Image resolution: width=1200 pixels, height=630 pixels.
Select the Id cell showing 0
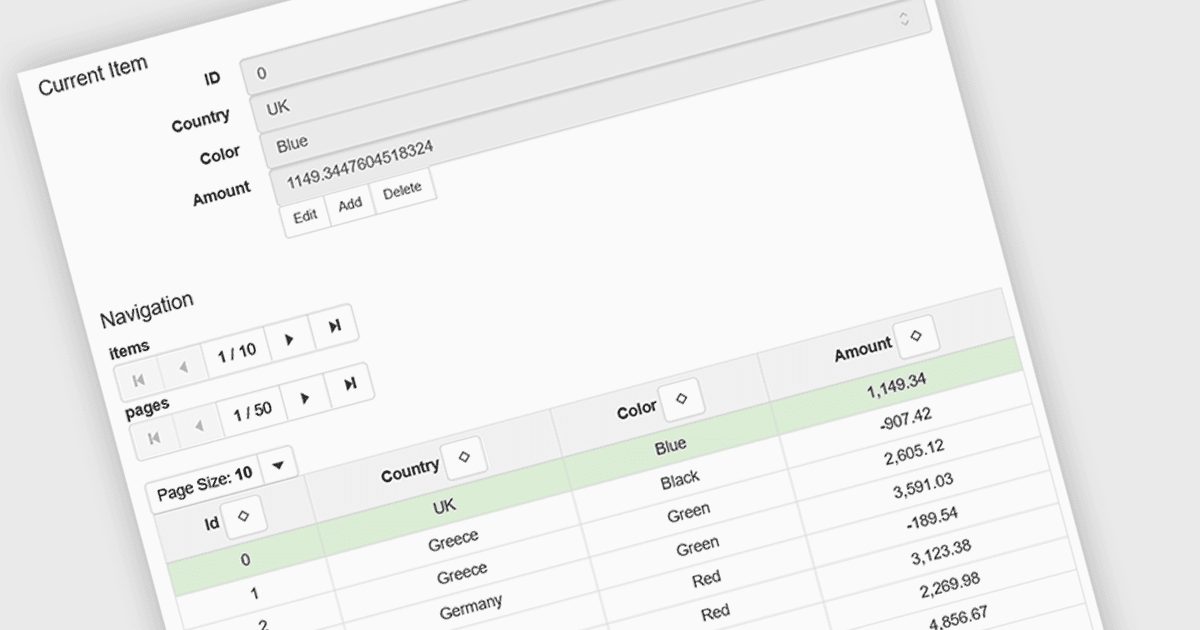[x=245, y=561]
